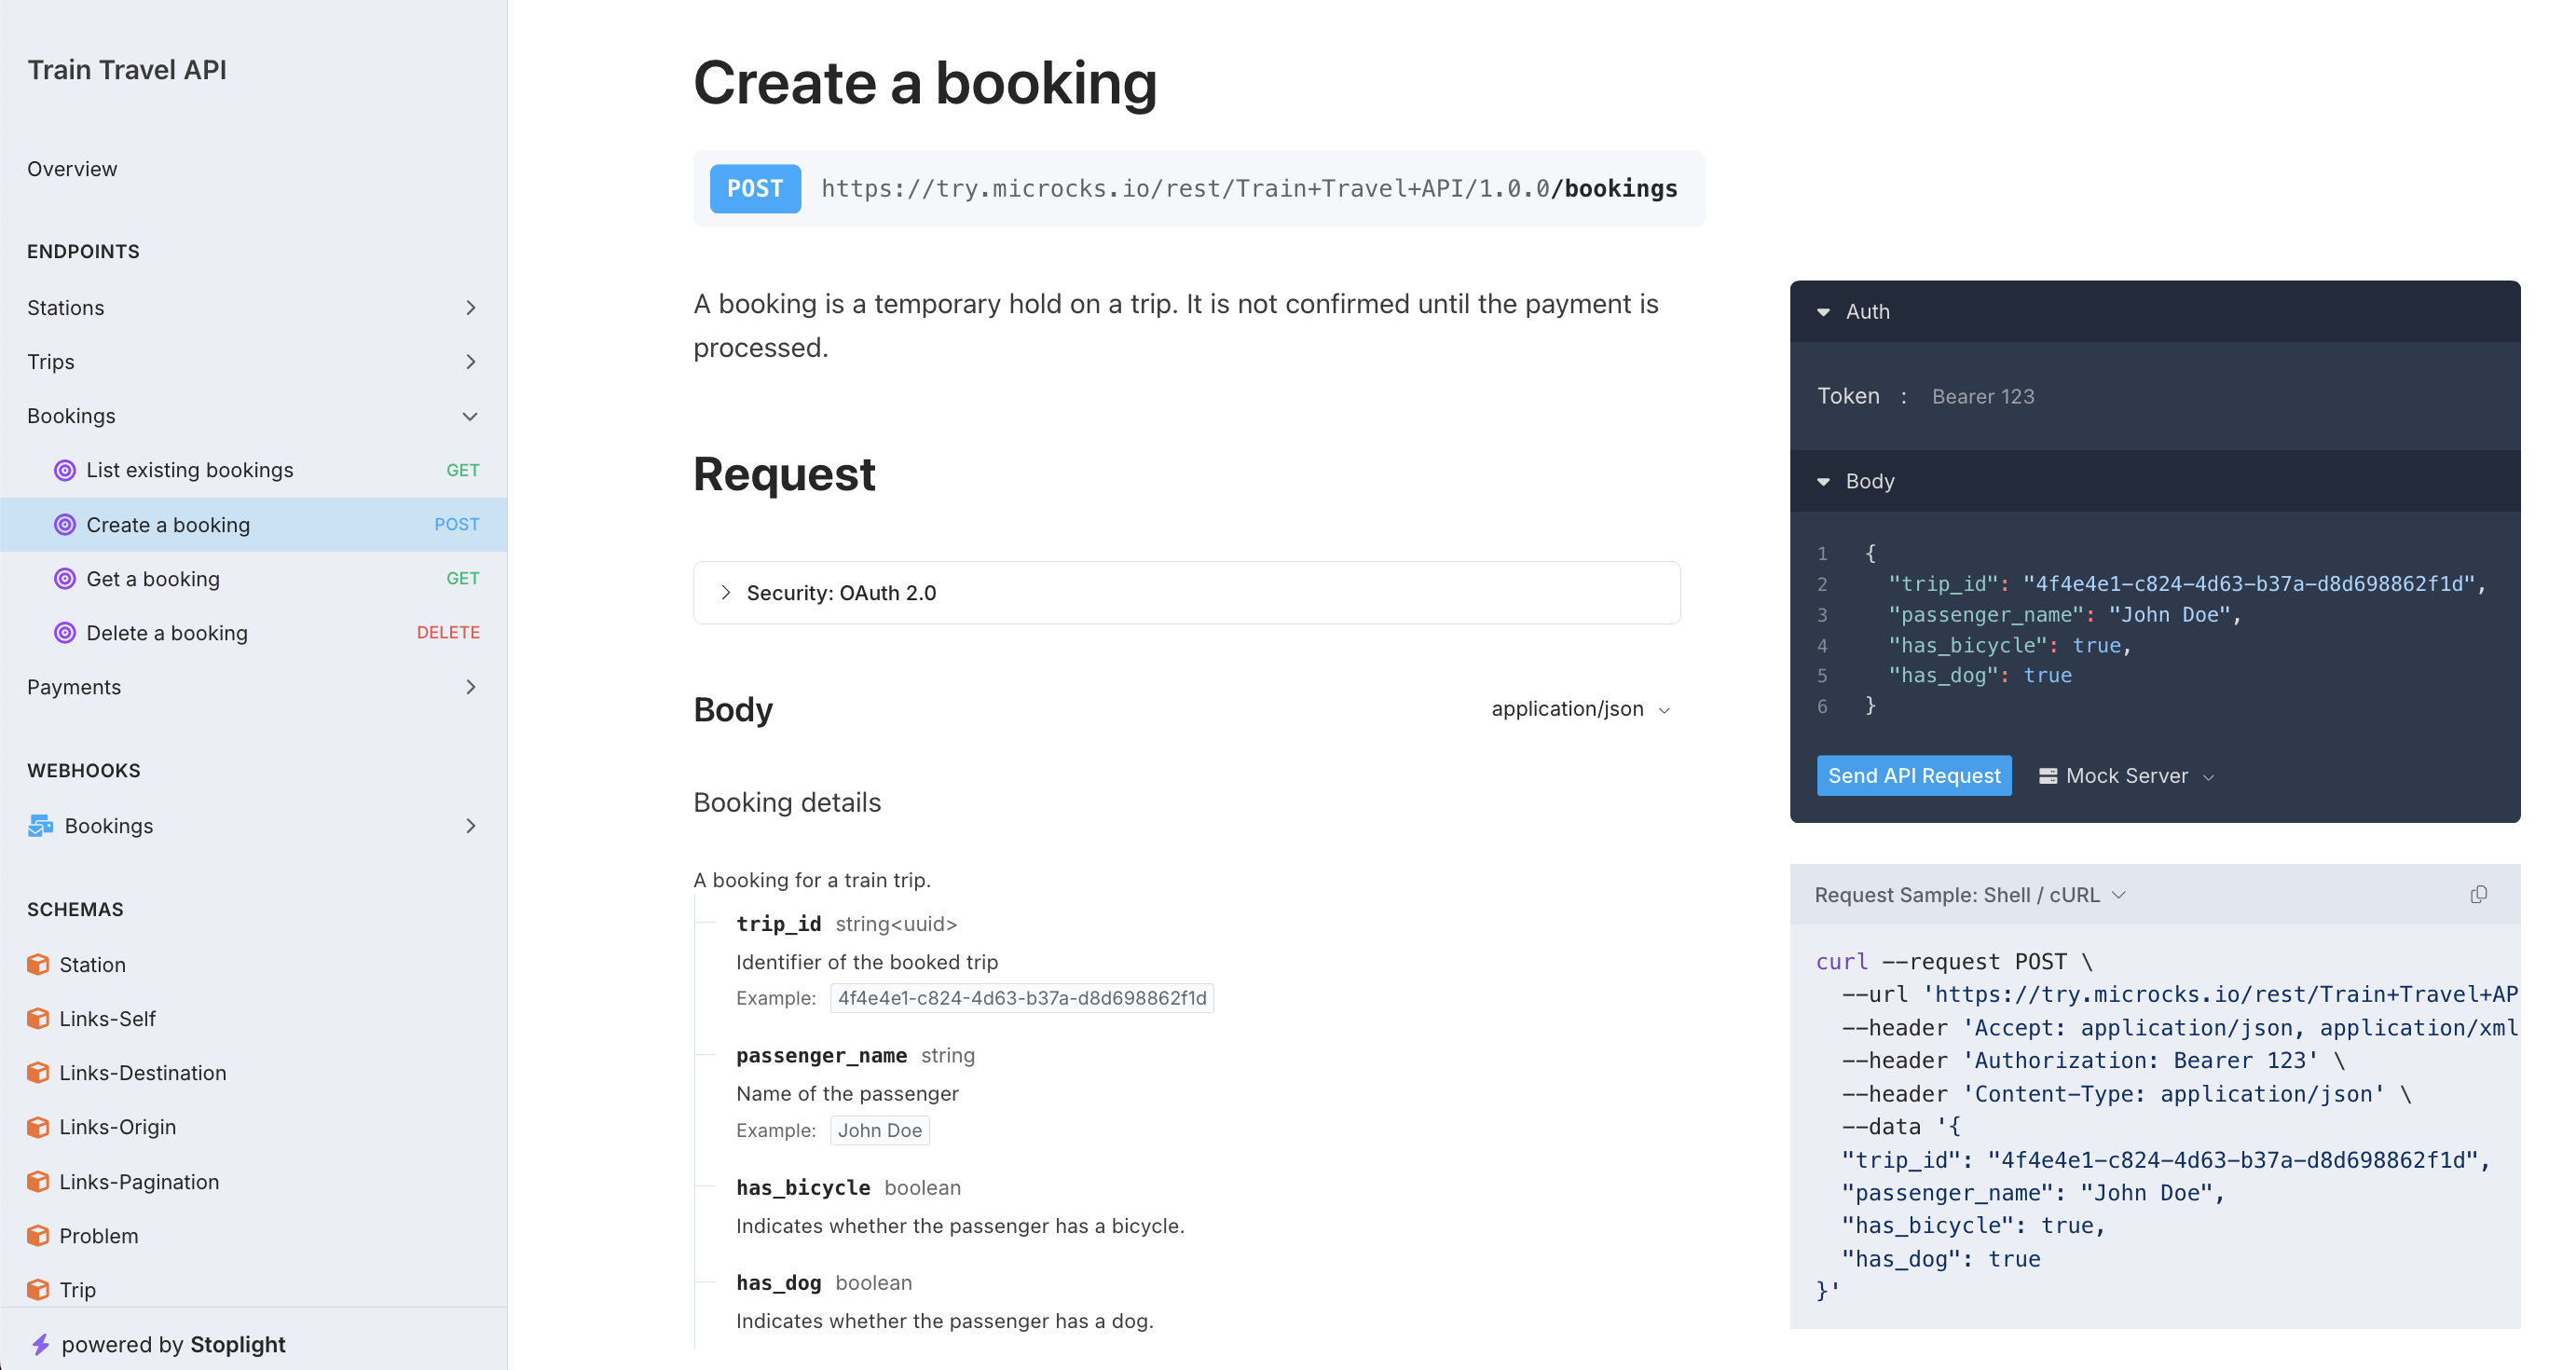Click the Stoplight lightning bolt icon
This screenshot has width=2576, height=1370.
coord(40,1343)
